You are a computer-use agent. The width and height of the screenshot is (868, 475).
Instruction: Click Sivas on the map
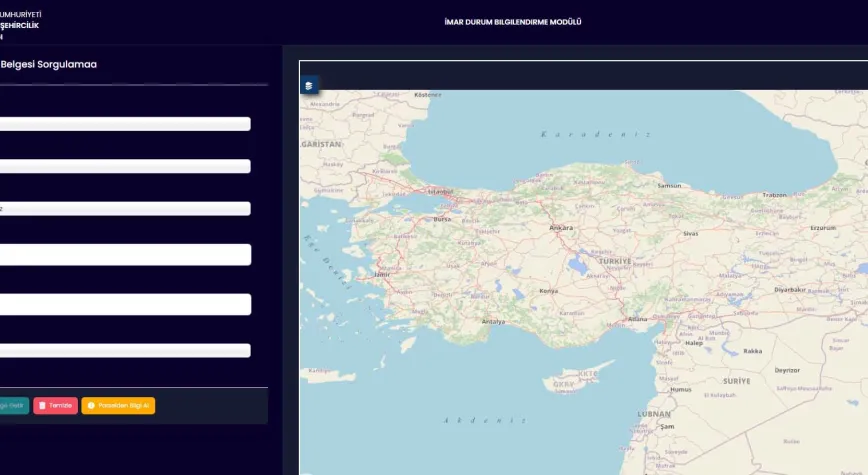click(691, 234)
